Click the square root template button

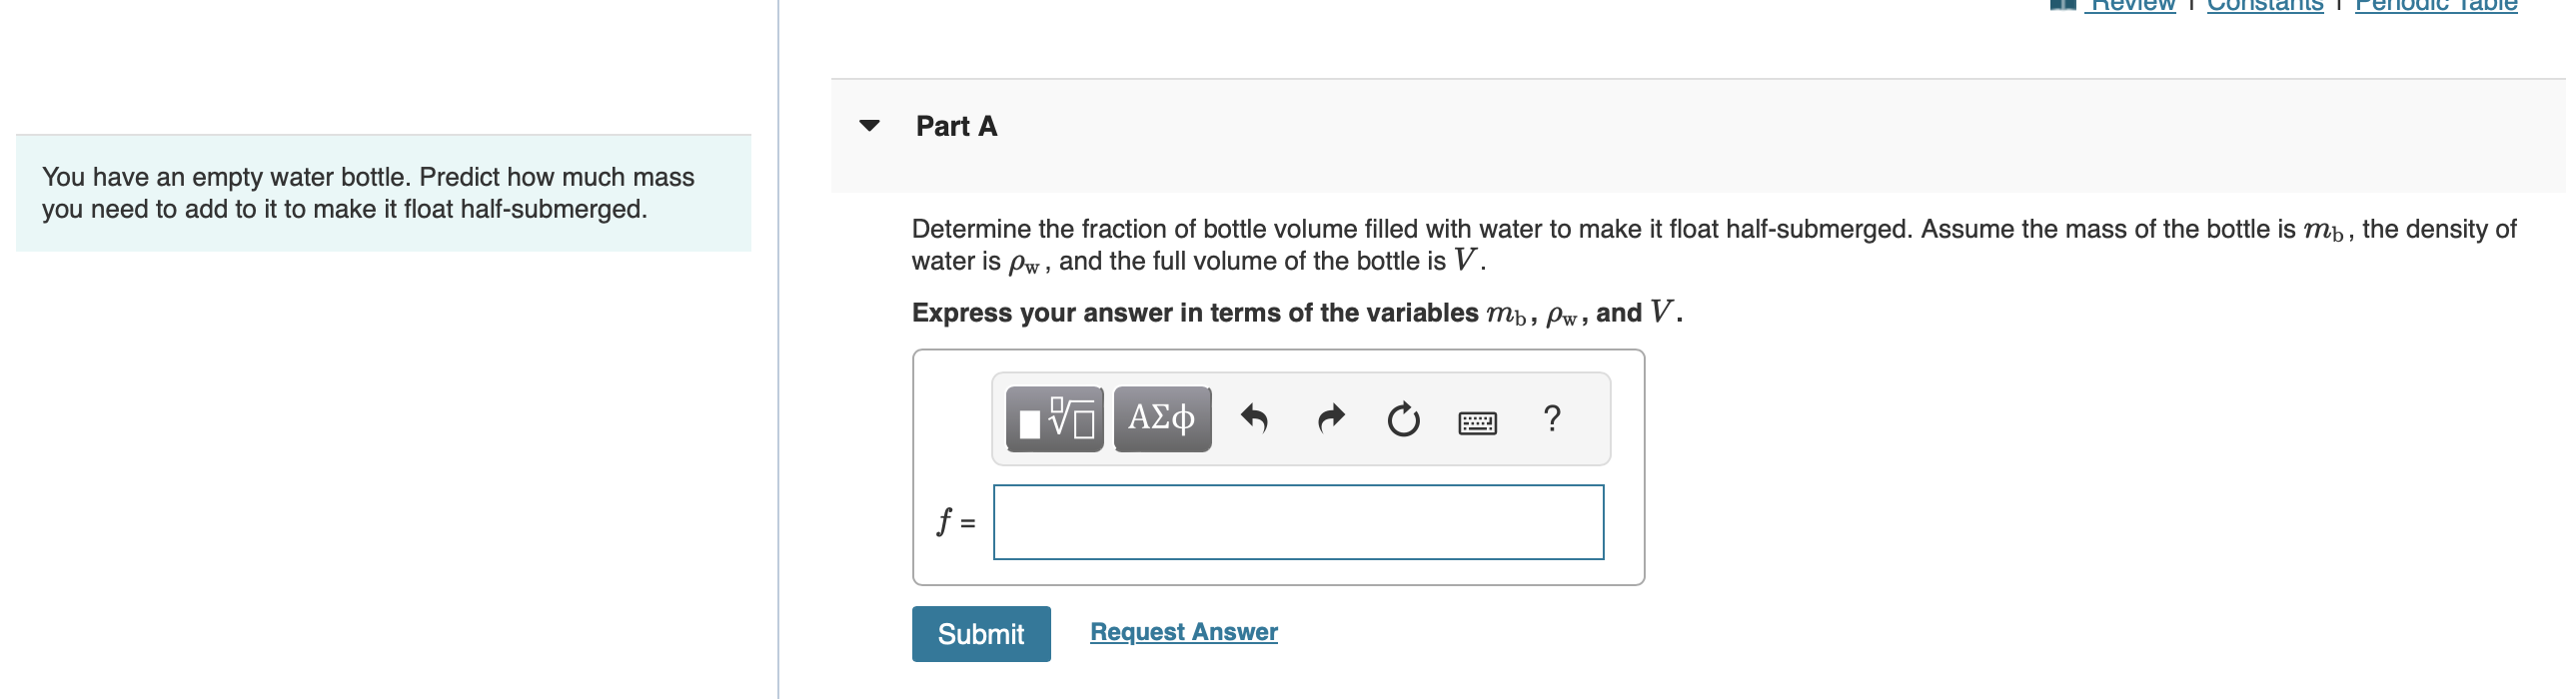point(1053,419)
